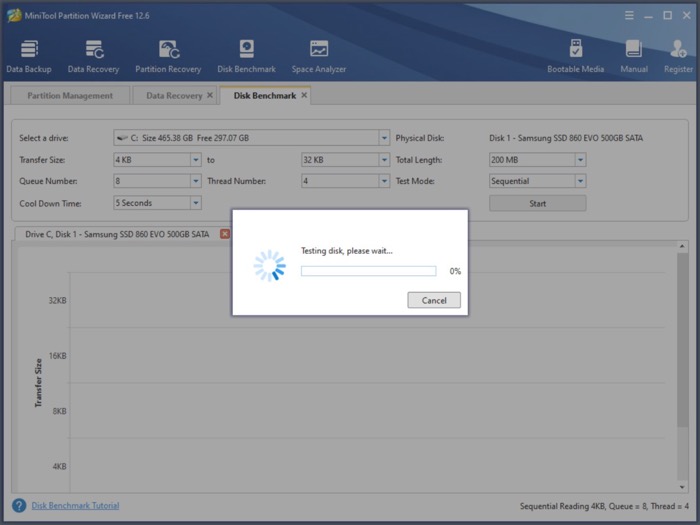The width and height of the screenshot is (700, 525).
Task: Switch to the Data Recovery tab
Action: [x=174, y=96]
